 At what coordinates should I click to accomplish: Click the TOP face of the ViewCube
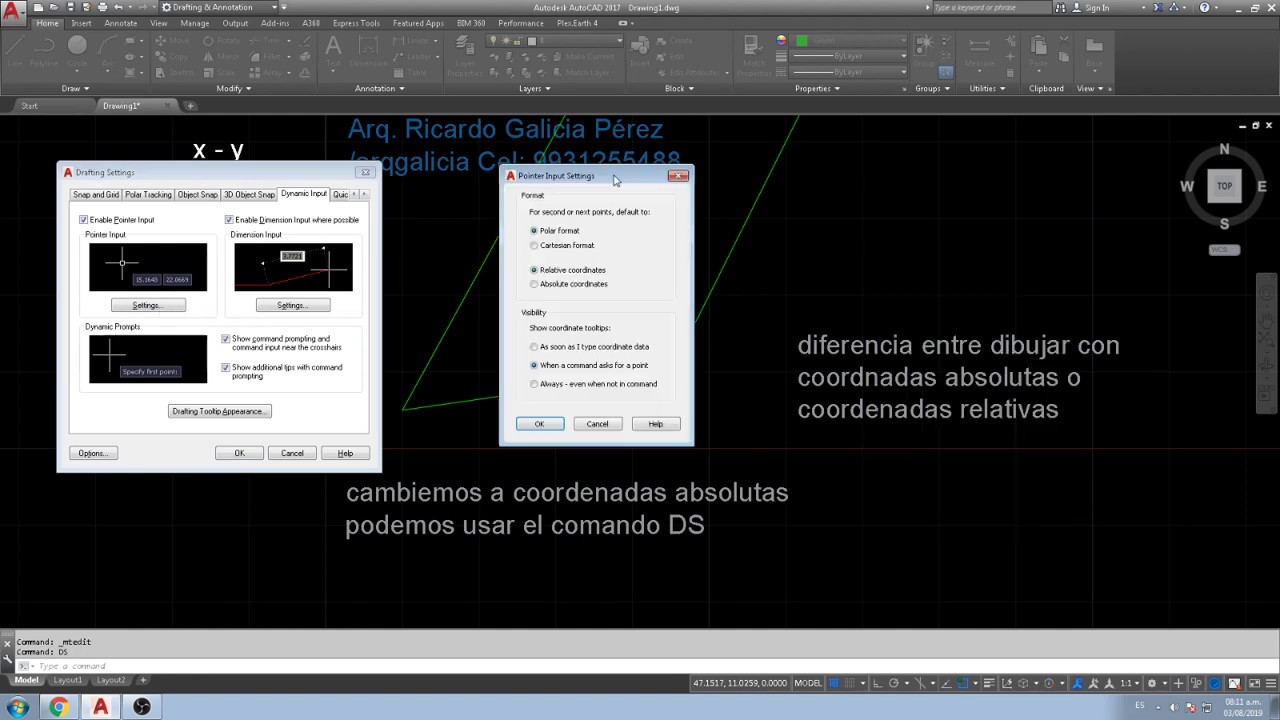(x=1224, y=186)
